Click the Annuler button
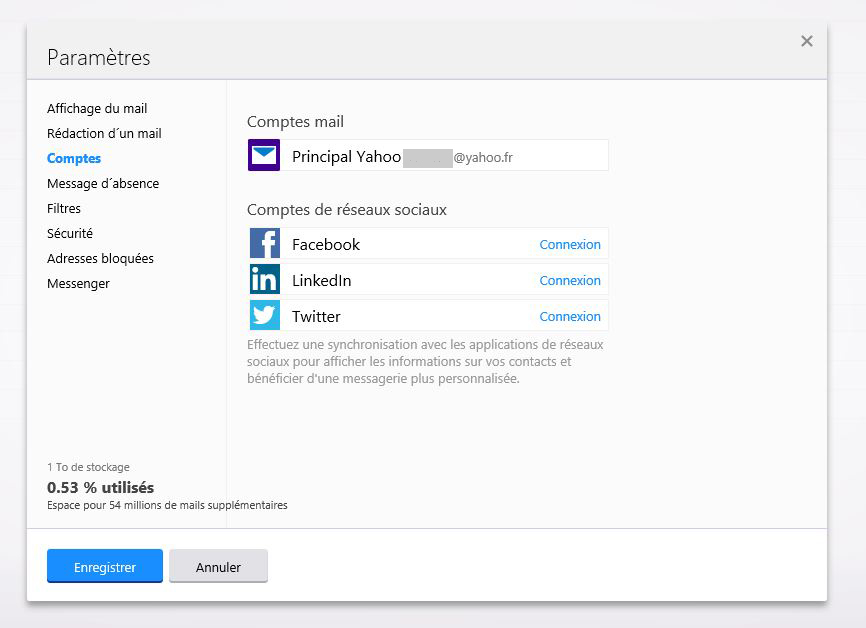866x628 pixels. pyautogui.click(x=218, y=566)
